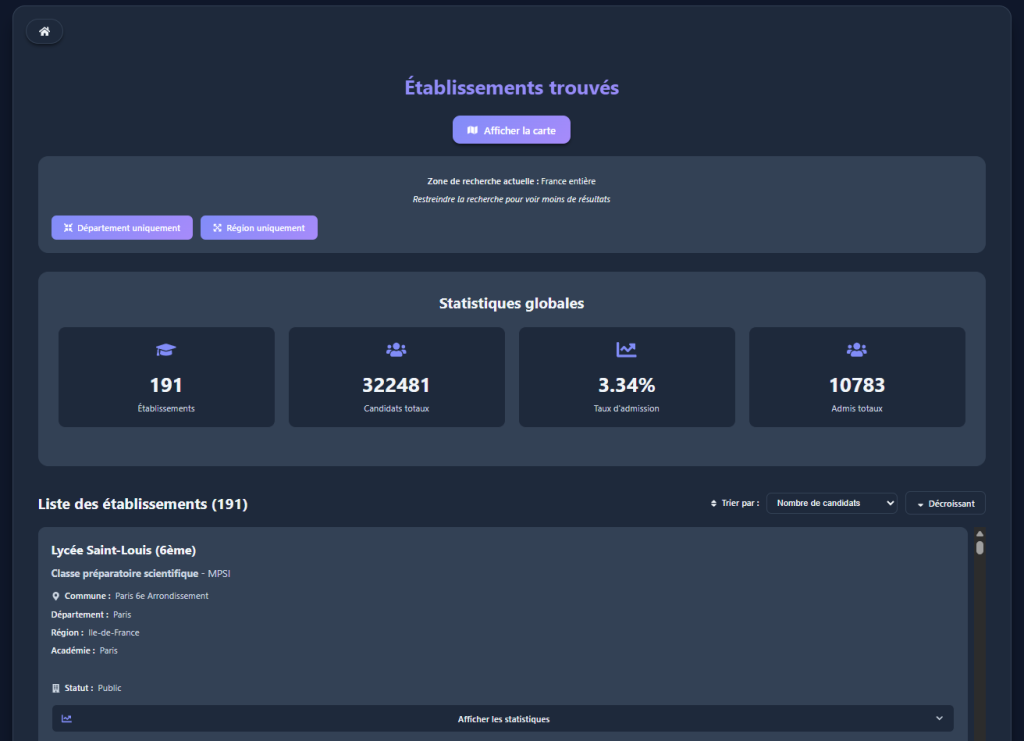Click the chart icon above Taux d'admission
Image resolution: width=1024 pixels, height=741 pixels.
point(626,350)
